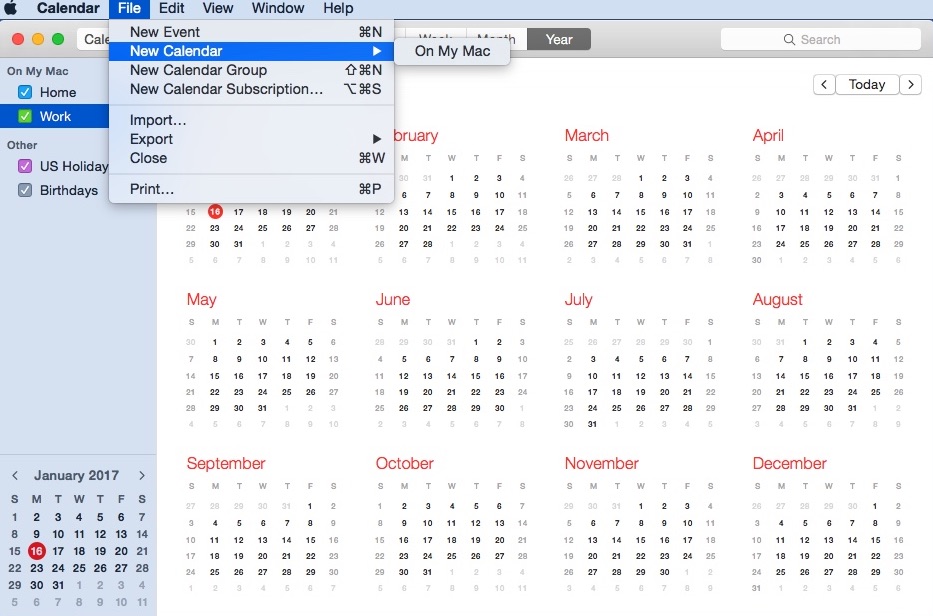Image resolution: width=933 pixels, height=616 pixels.
Task: Show previous month in mini calendar
Action: tap(15, 476)
